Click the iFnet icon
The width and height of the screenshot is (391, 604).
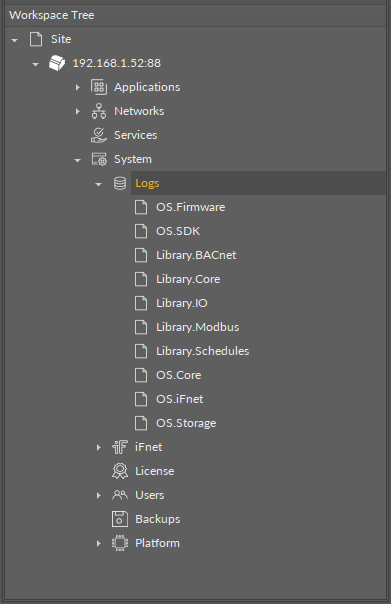point(120,447)
